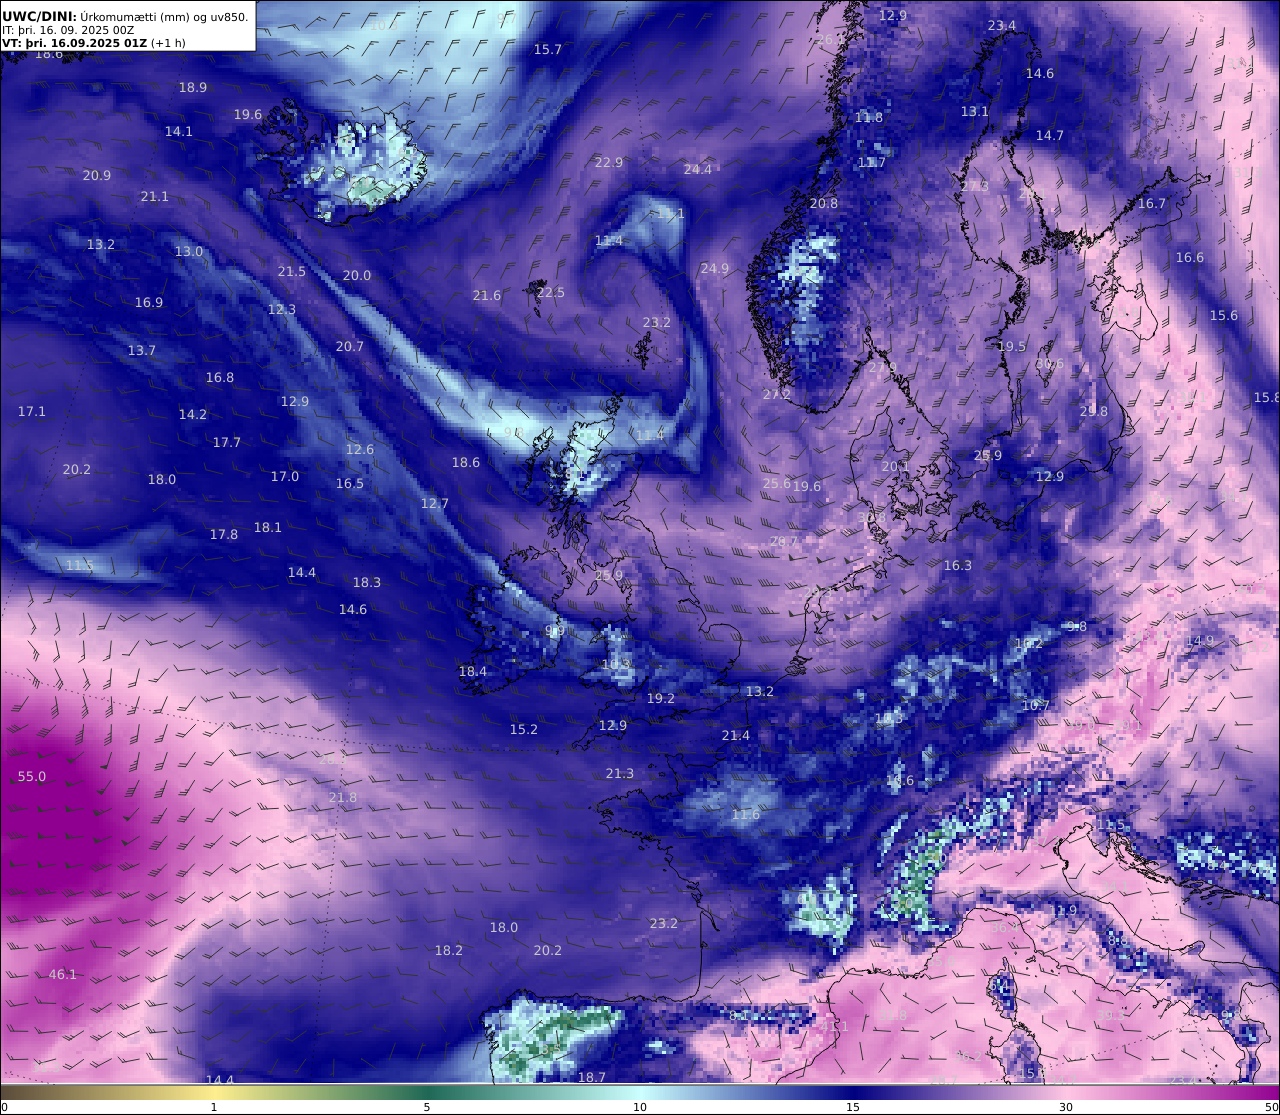The width and height of the screenshot is (1280, 1115).
Task: Click the 22.9 value label
Action: pos(609,162)
